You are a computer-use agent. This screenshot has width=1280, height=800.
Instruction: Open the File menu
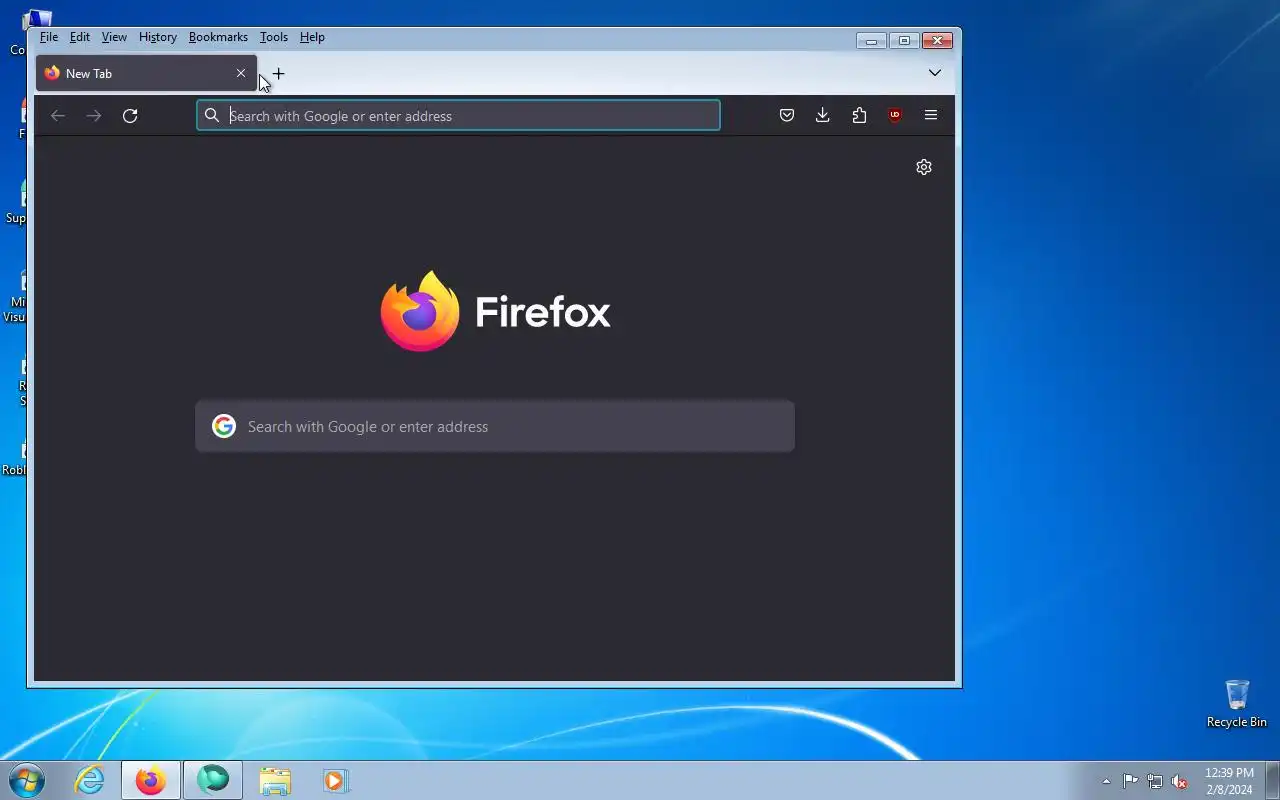click(49, 37)
